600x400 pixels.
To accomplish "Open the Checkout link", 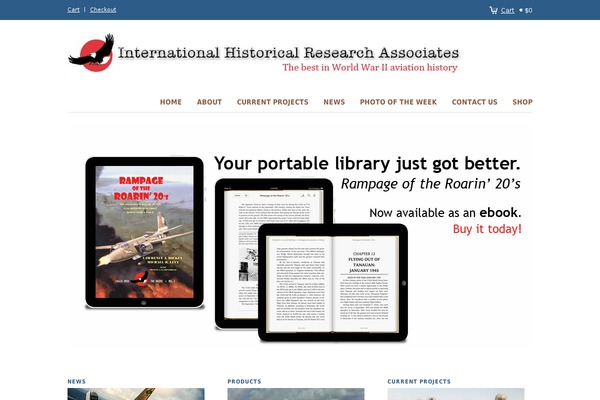I will coord(103,10).
